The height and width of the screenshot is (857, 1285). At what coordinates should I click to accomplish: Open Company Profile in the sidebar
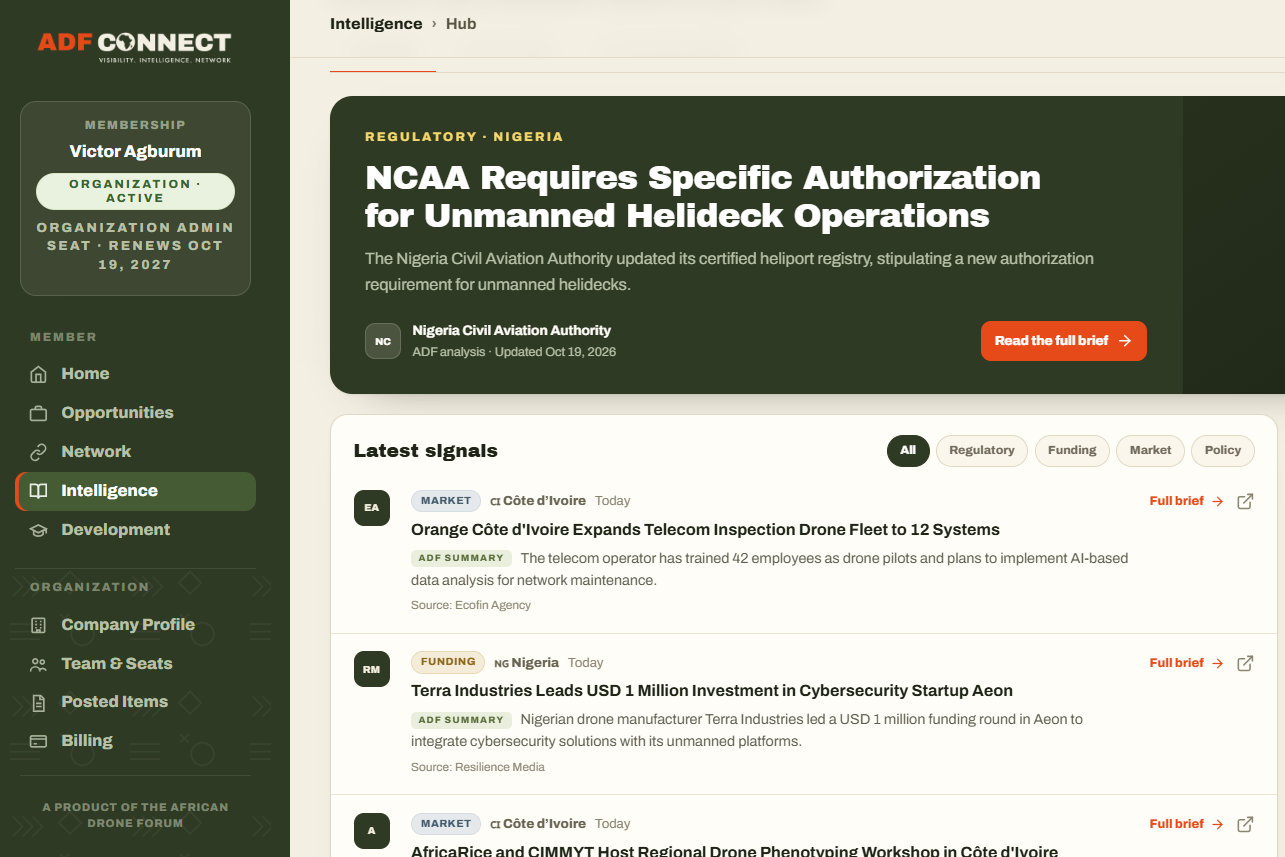136,625
